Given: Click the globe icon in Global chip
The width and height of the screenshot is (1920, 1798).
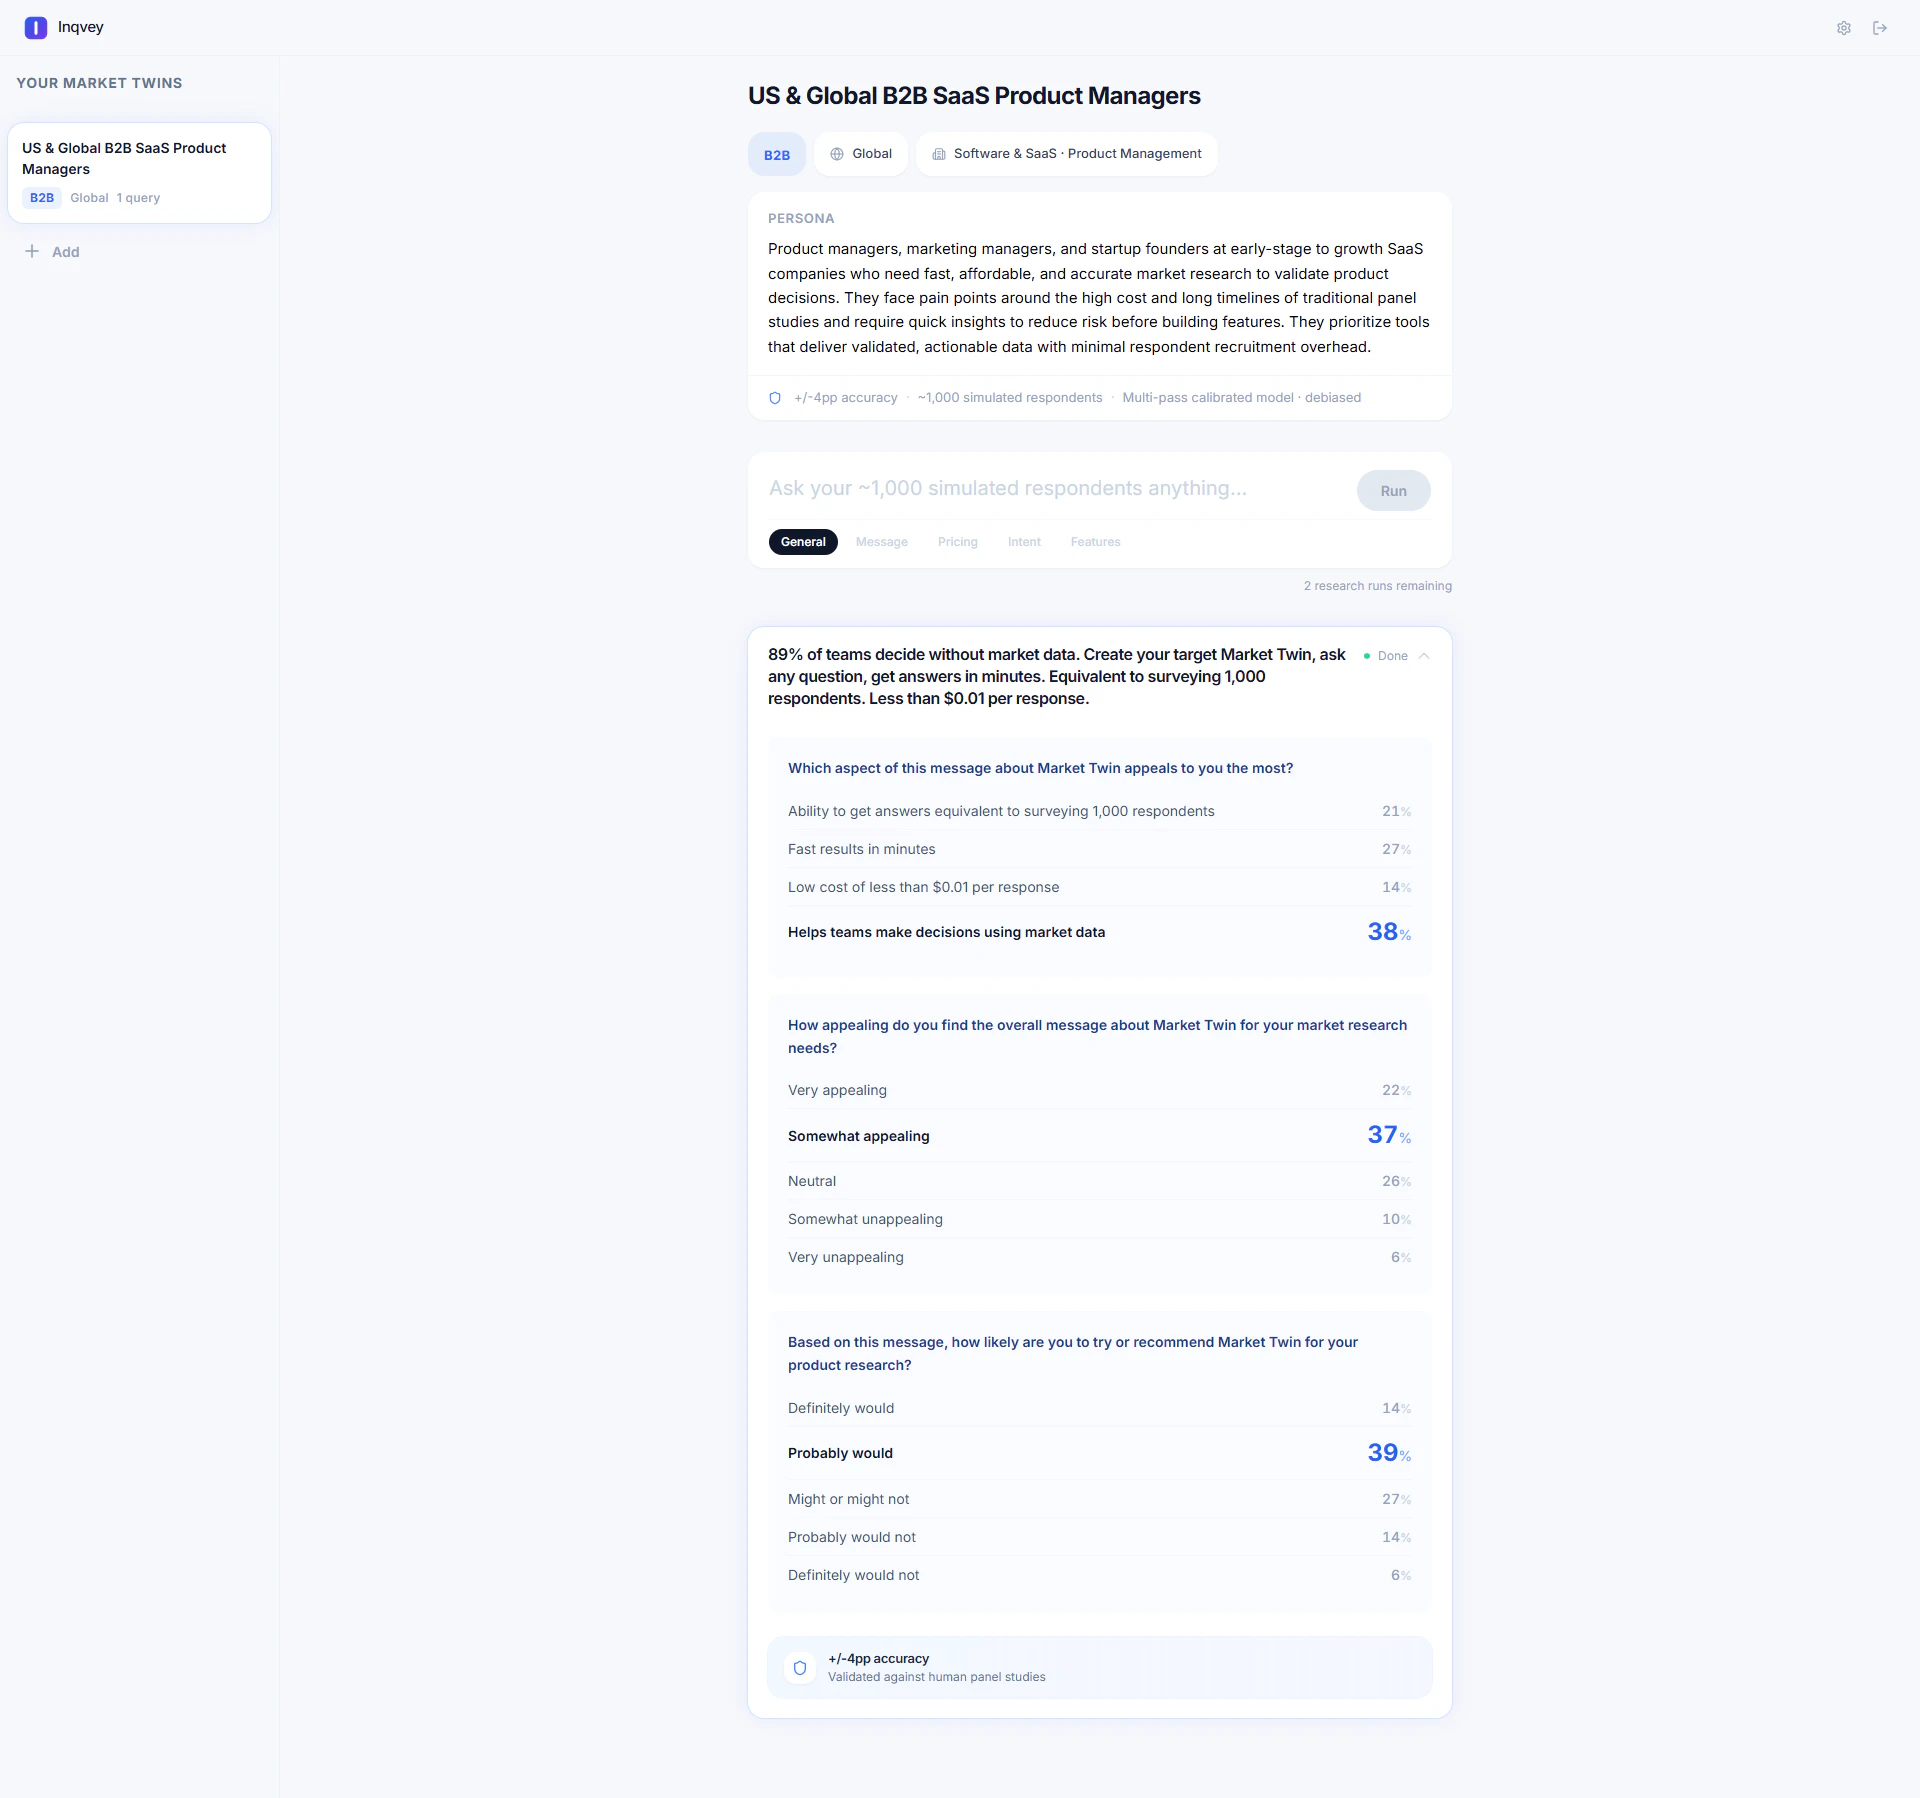Looking at the screenshot, I should (x=837, y=154).
